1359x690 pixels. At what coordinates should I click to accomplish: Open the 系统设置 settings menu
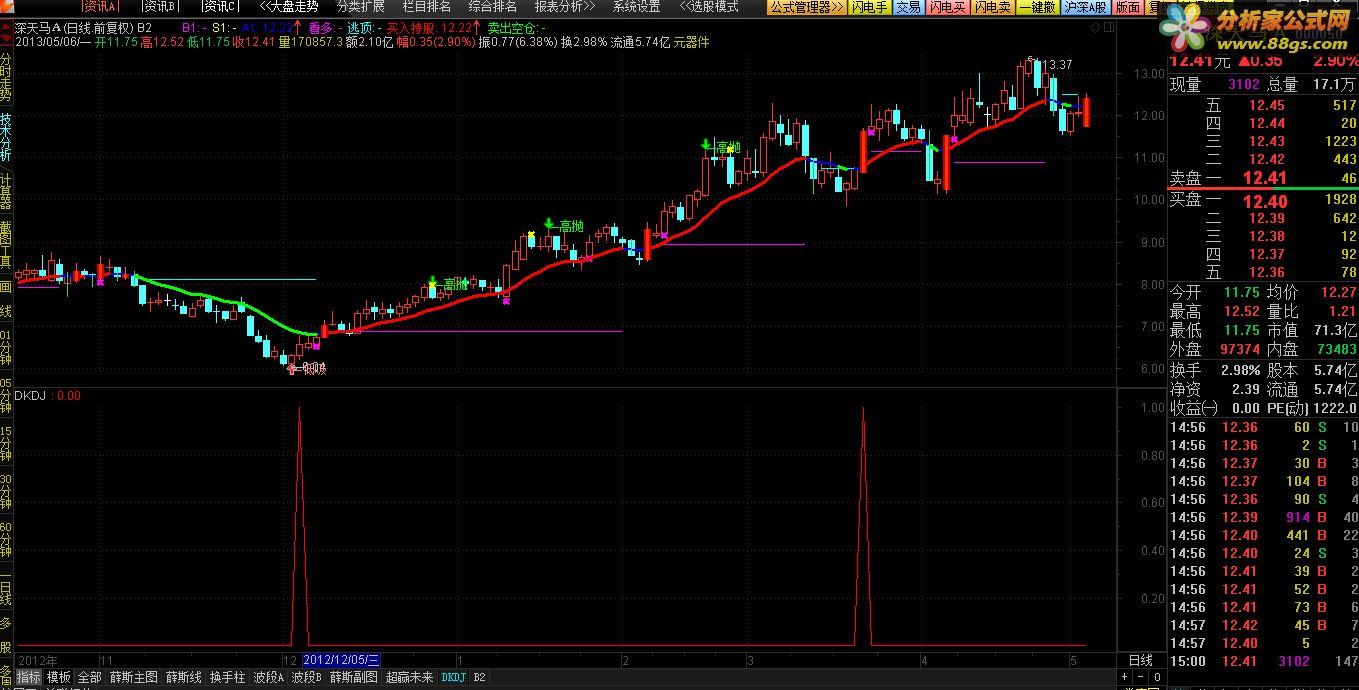[637, 6]
